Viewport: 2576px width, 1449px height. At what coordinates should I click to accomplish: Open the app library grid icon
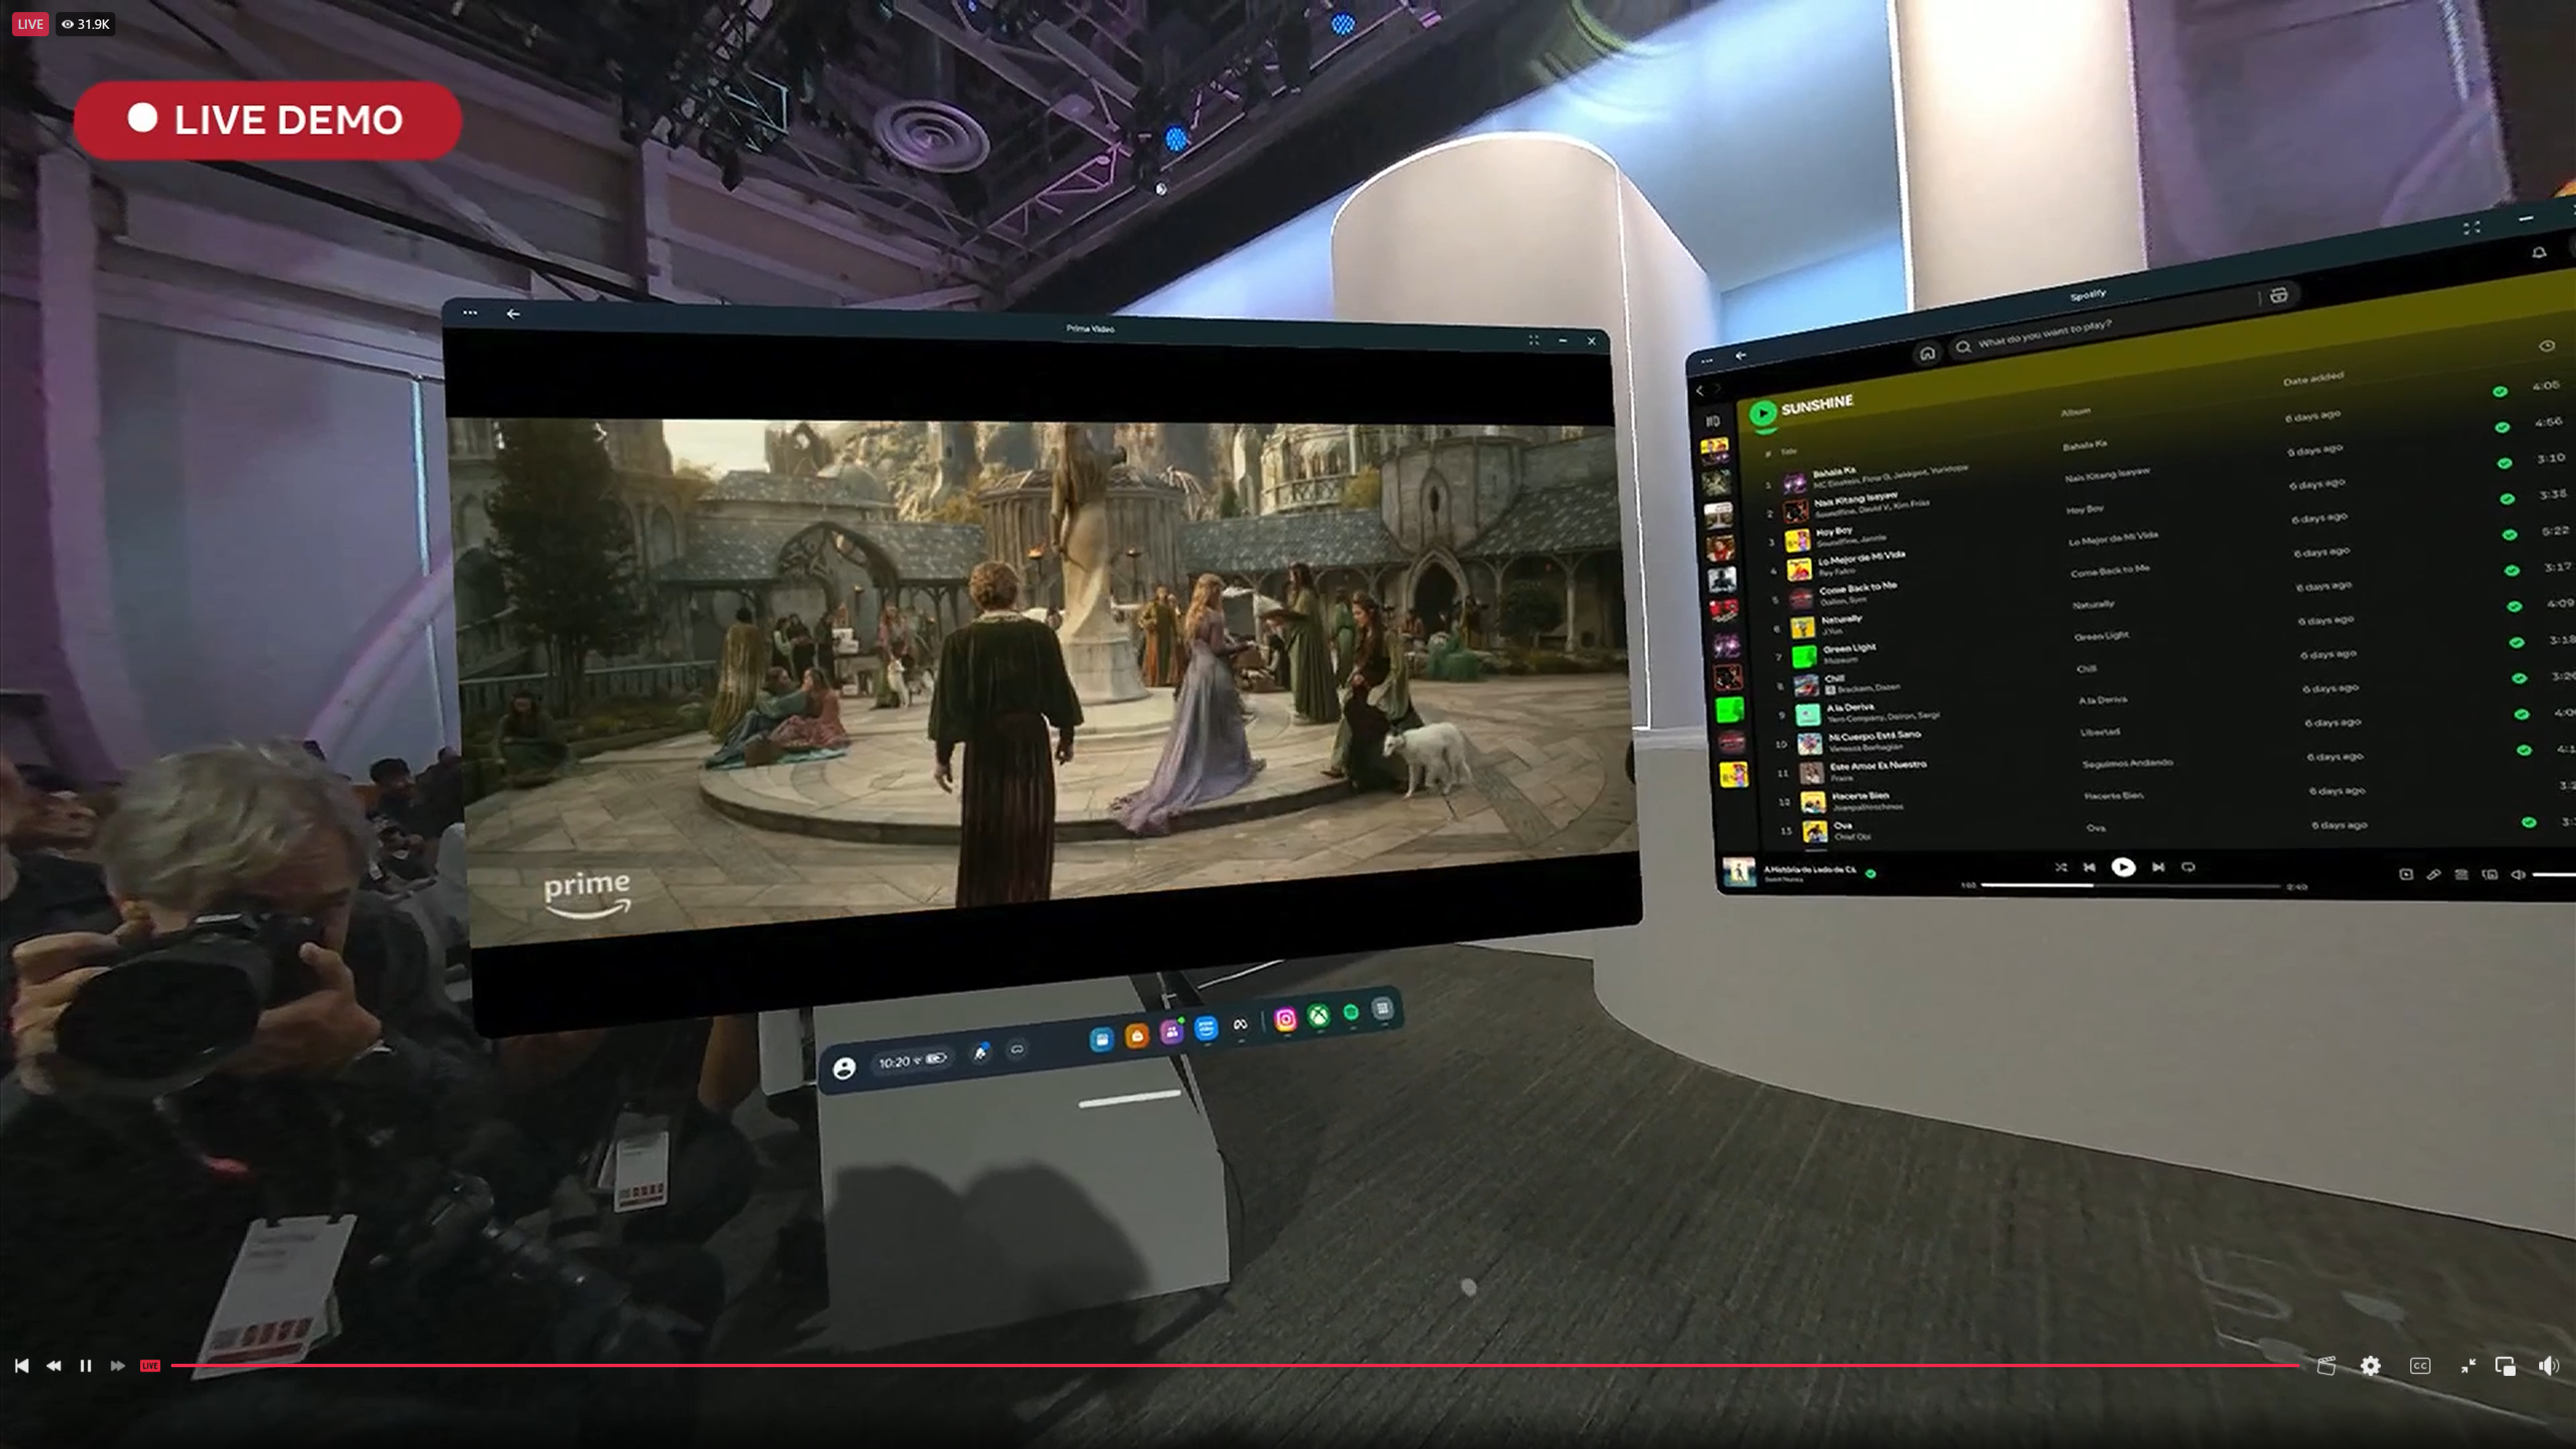pyautogui.click(x=1383, y=1009)
